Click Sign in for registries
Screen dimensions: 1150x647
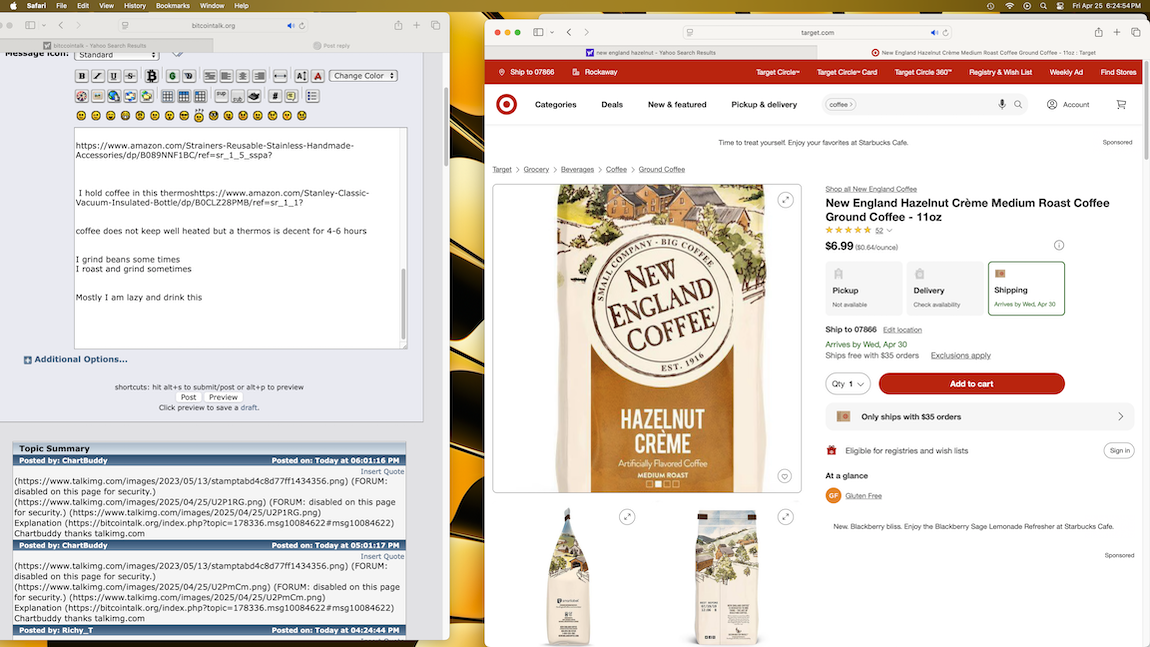coord(1119,450)
